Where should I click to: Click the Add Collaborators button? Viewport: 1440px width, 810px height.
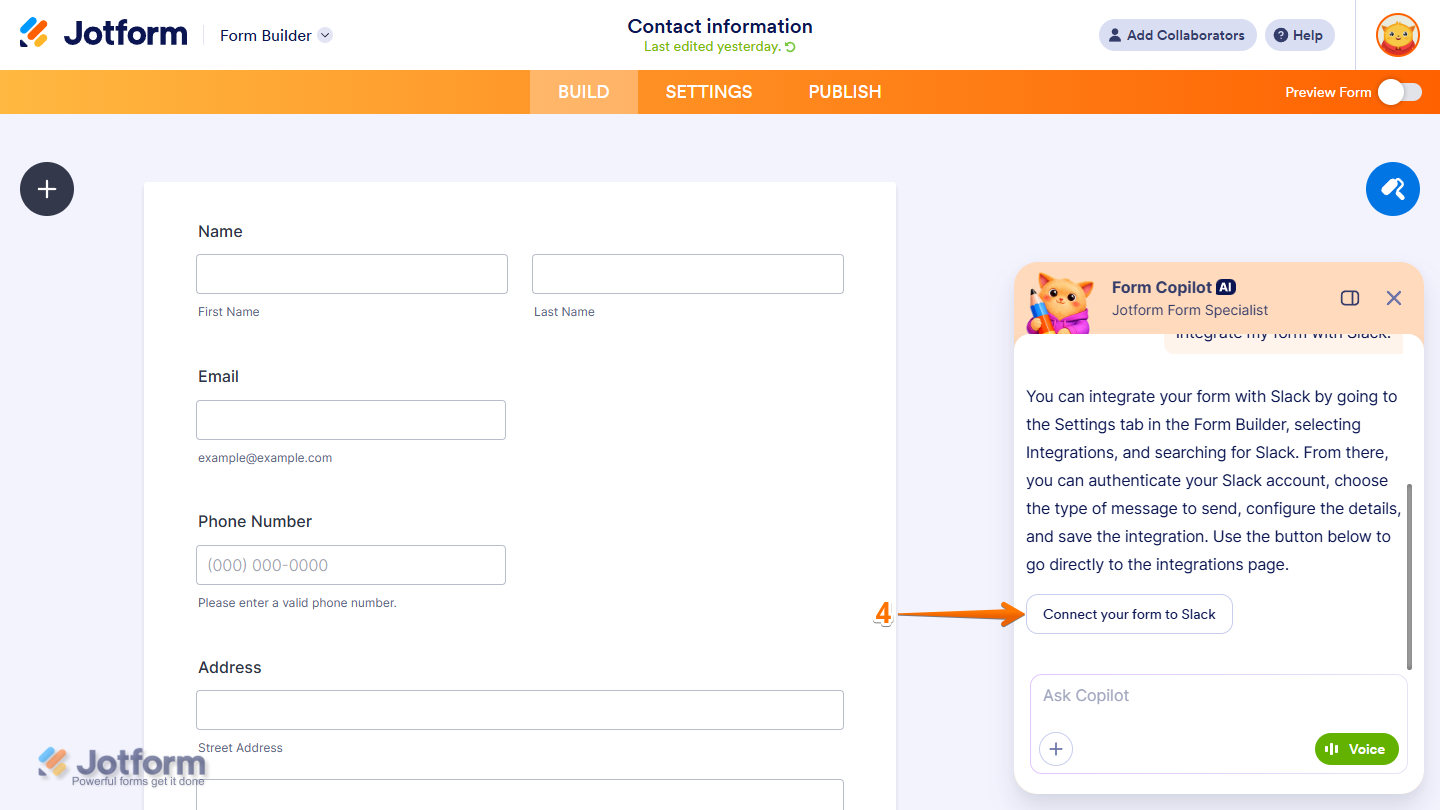(1177, 35)
